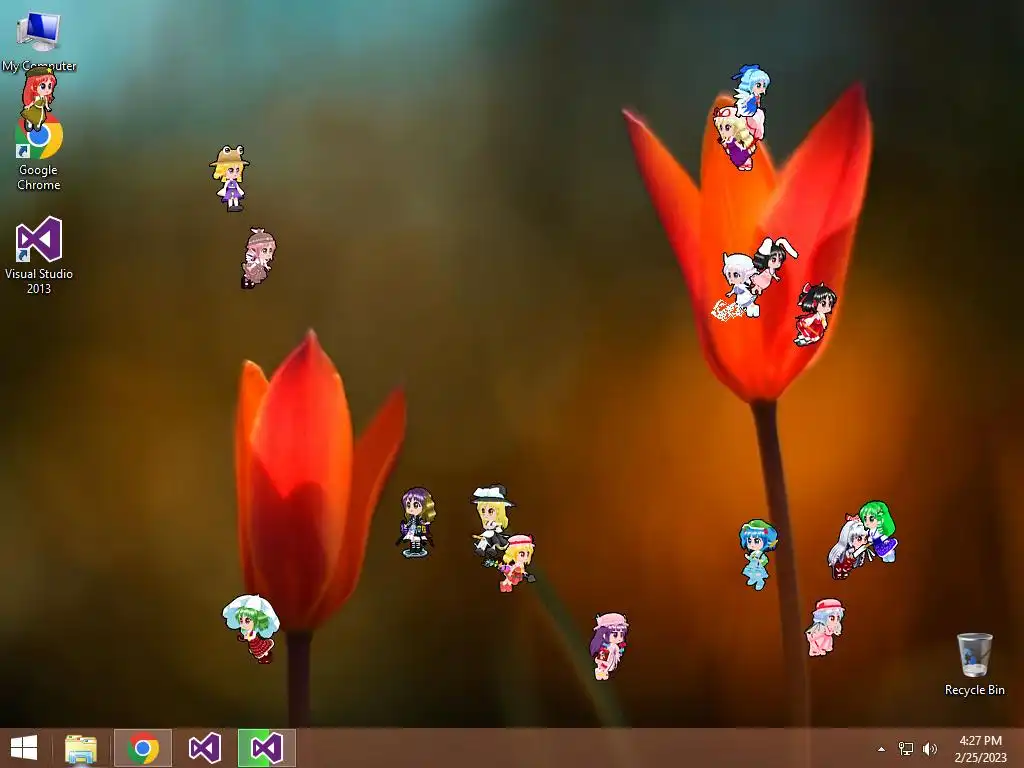Click the blue-haired mascot with green cap
1024x768 pixels.
[x=758, y=554]
